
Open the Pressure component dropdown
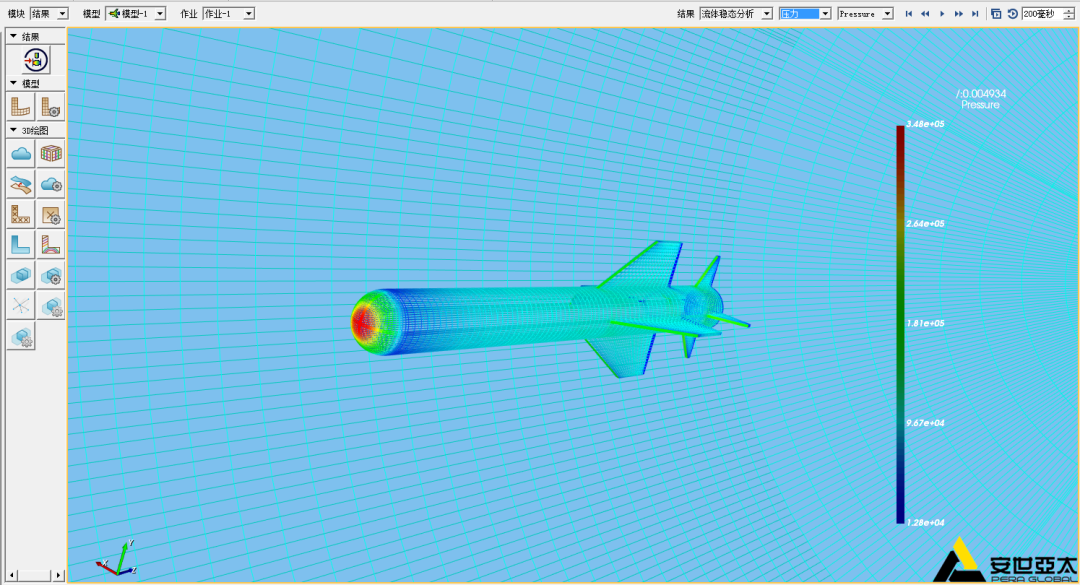865,14
